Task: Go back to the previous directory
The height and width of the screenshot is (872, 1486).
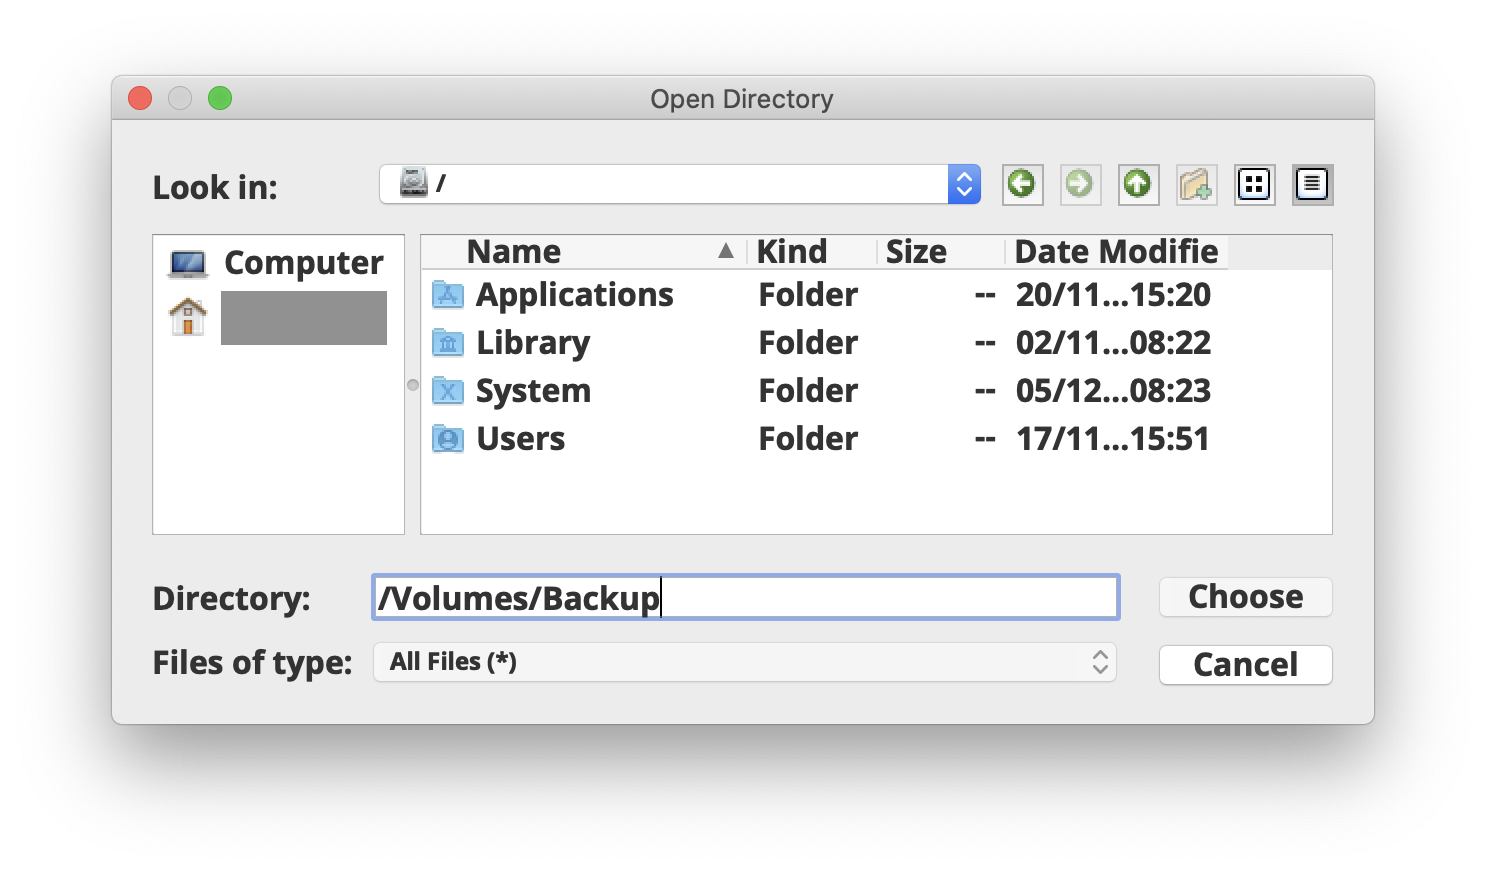Action: coord(1022,184)
